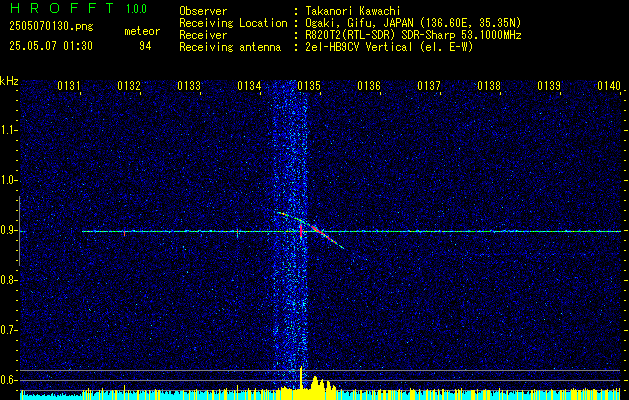Click the timestamp 25.05.07 01:30
The width and height of the screenshot is (629, 400).
pos(51,46)
